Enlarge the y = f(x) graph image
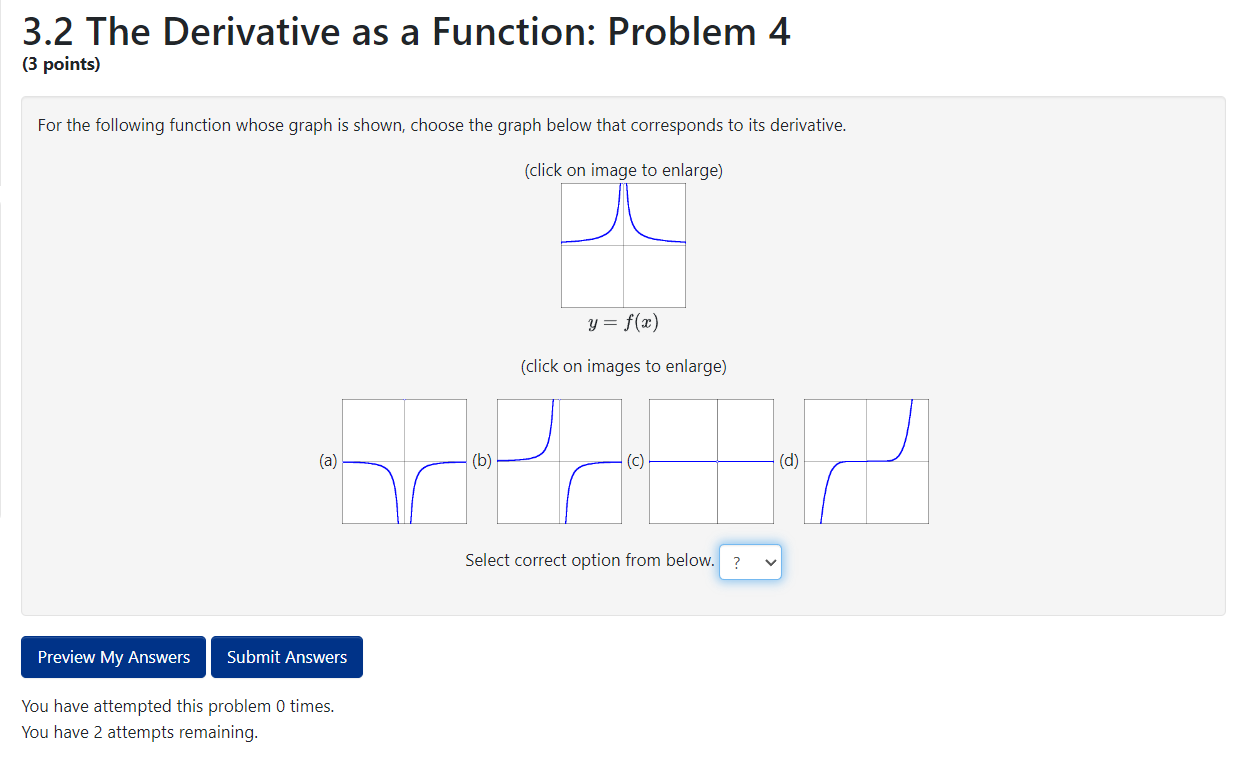1248x776 pixels. [x=623, y=246]
